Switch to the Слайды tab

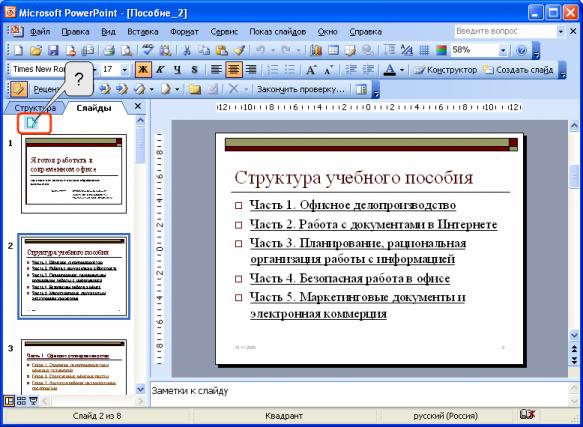point(94,108)
